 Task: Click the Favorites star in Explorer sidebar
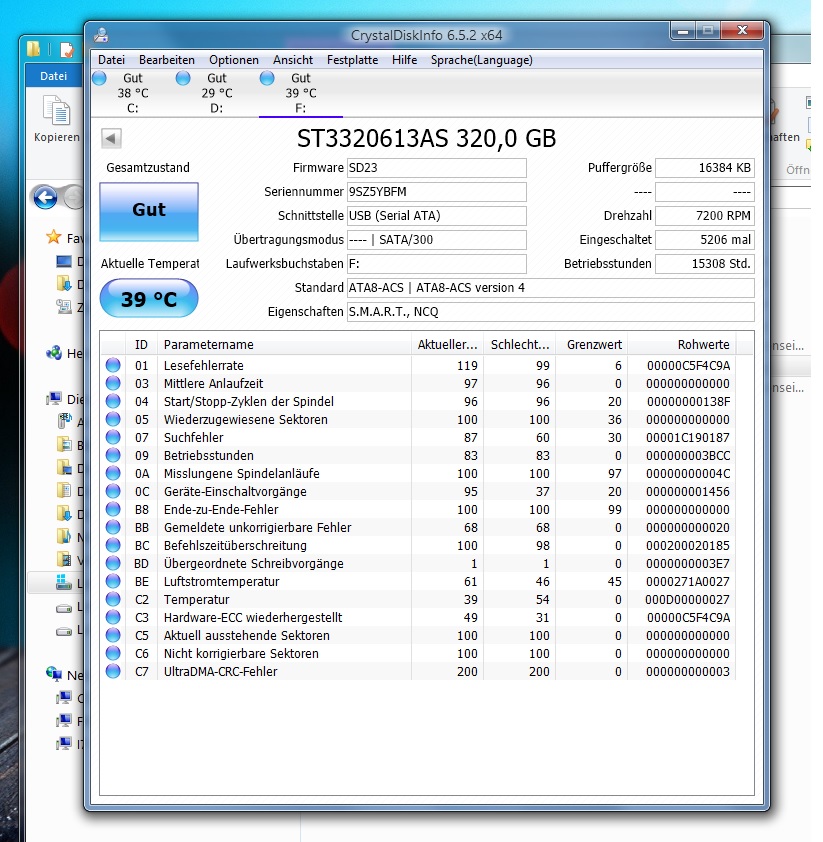(54, 237)
